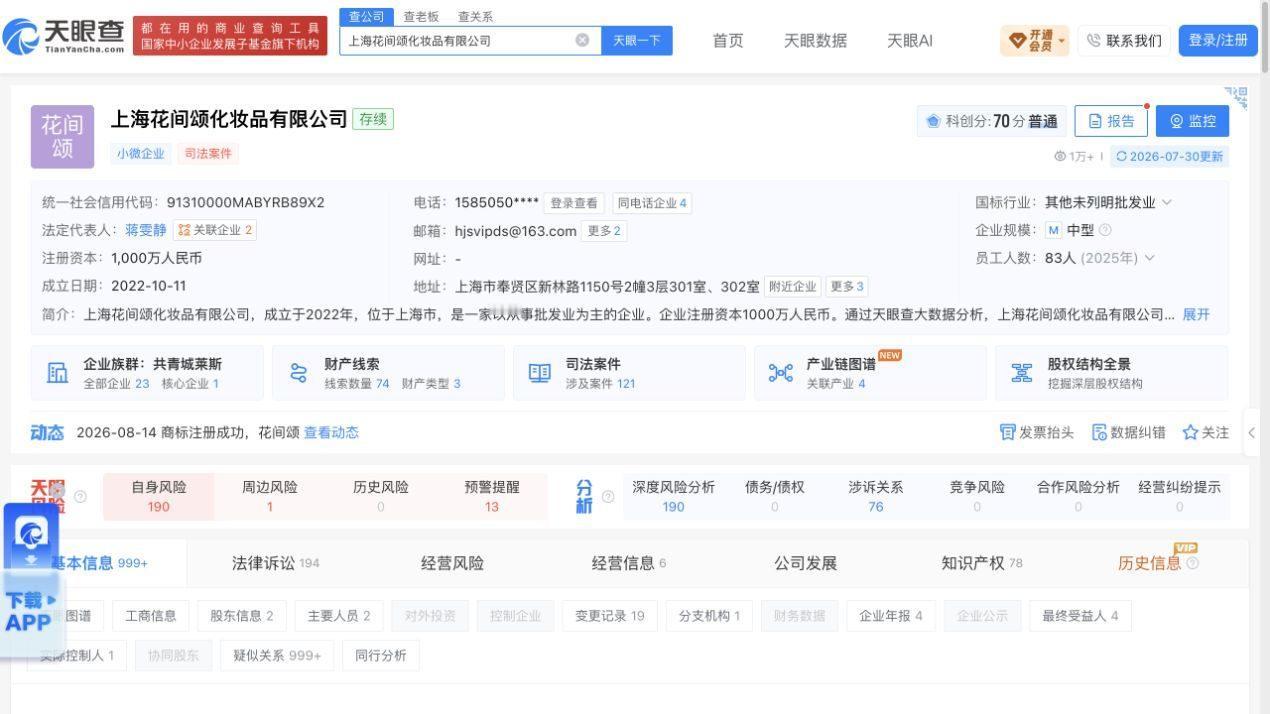Click 登录查看 to reveal phone

pyautogui.click(x=575, y=203)
